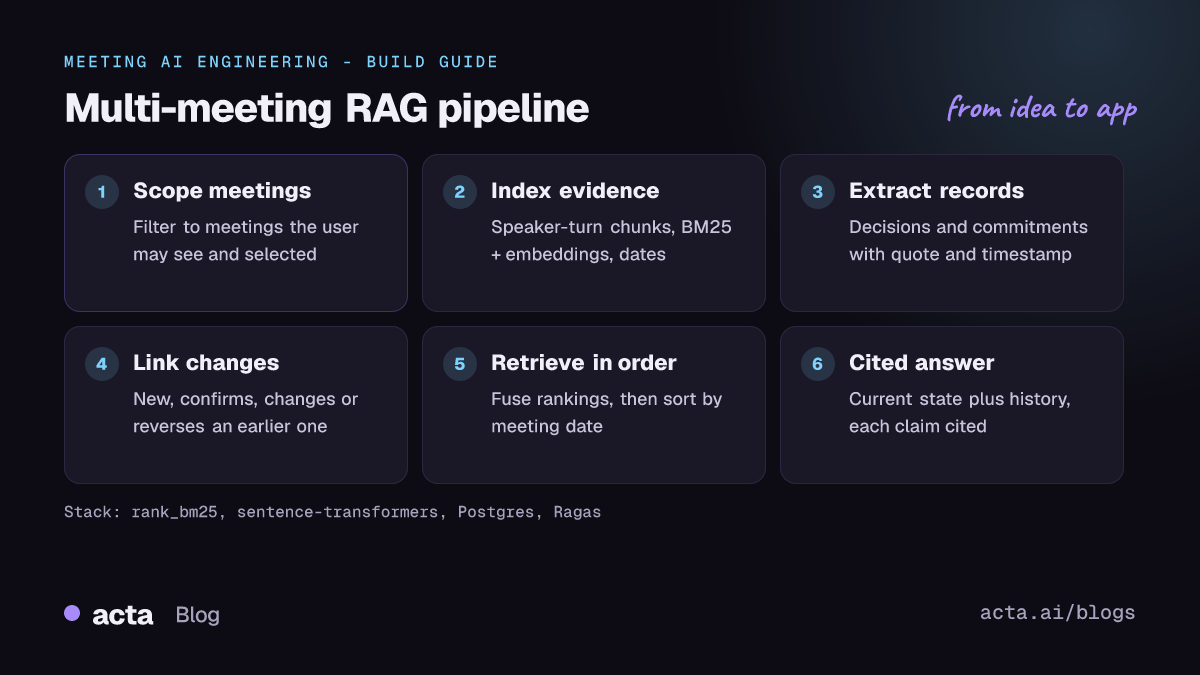Image resolution: width=1200 pixels, height=675 pixels.
Task: Click the number 2 badge on Index evidence
Action: 460,192
